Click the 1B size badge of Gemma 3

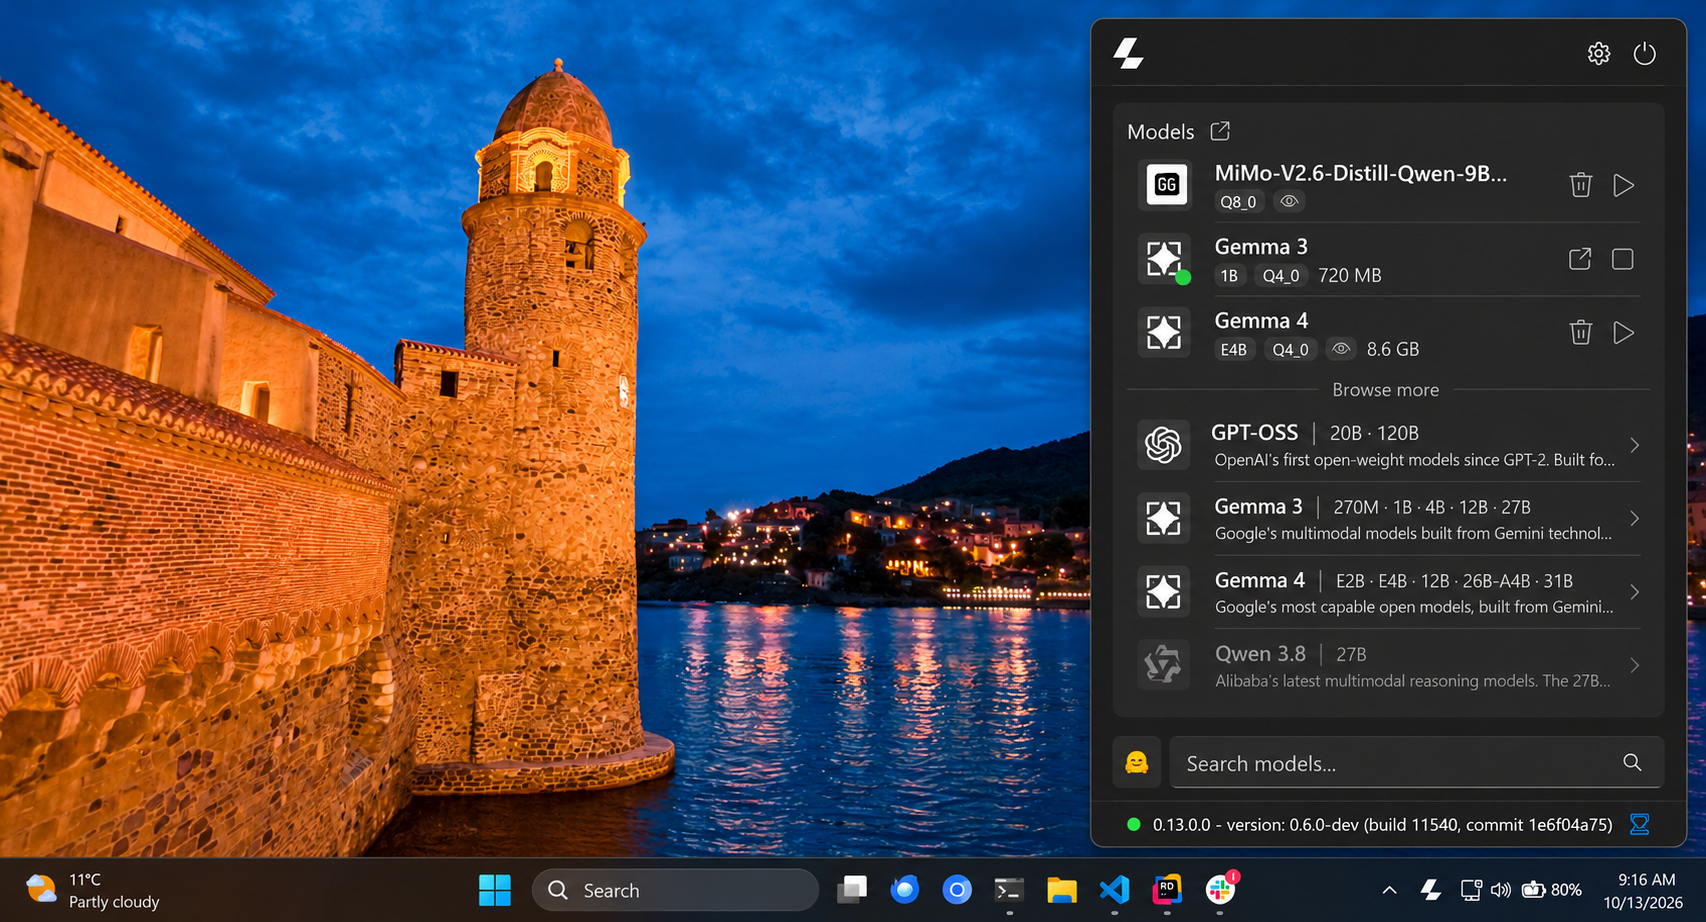(x=1229, y=275)
